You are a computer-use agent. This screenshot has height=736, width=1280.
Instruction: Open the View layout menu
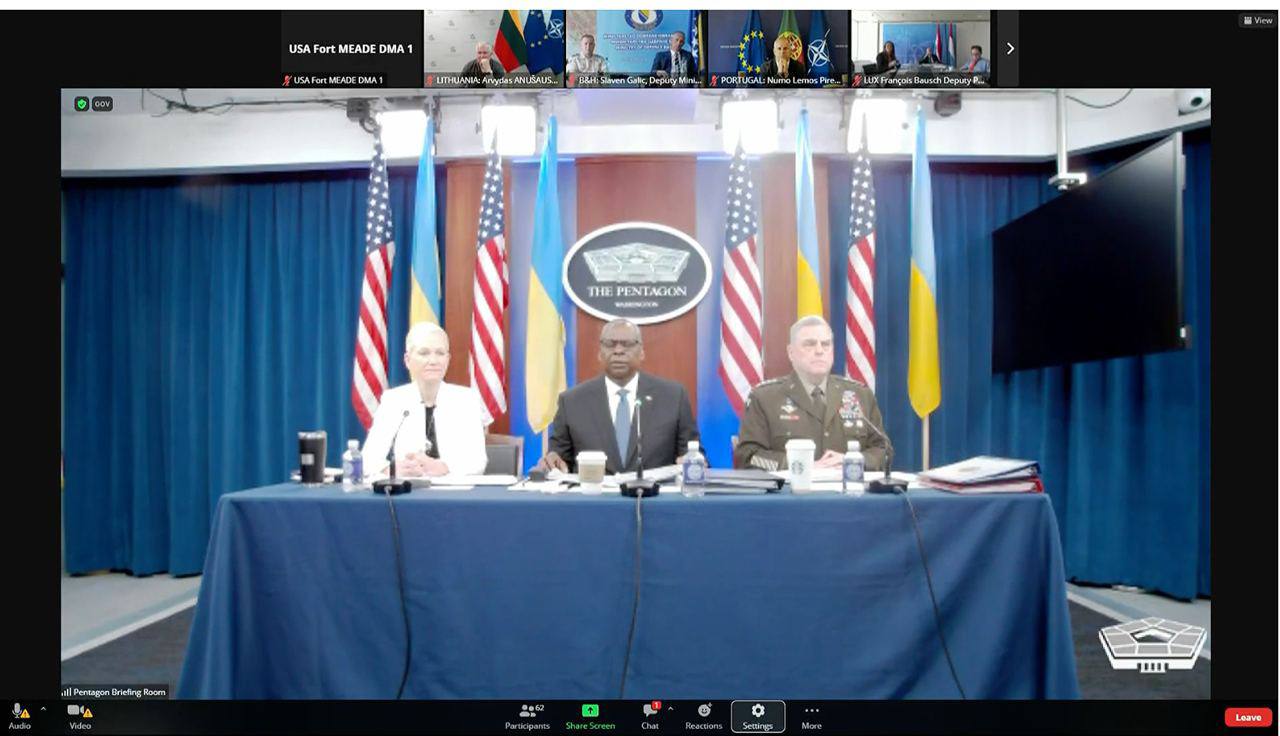pos(1258,20)
